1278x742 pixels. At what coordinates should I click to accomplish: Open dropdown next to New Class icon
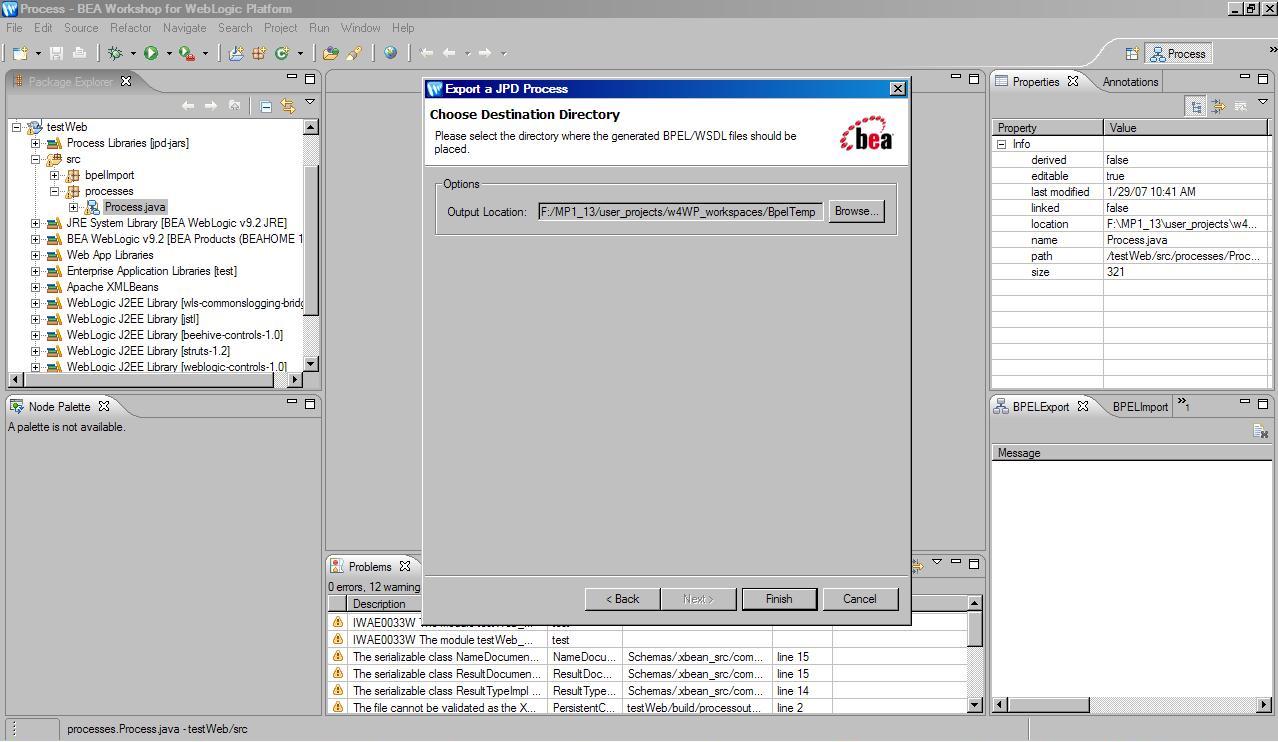(x=300, y=54)
